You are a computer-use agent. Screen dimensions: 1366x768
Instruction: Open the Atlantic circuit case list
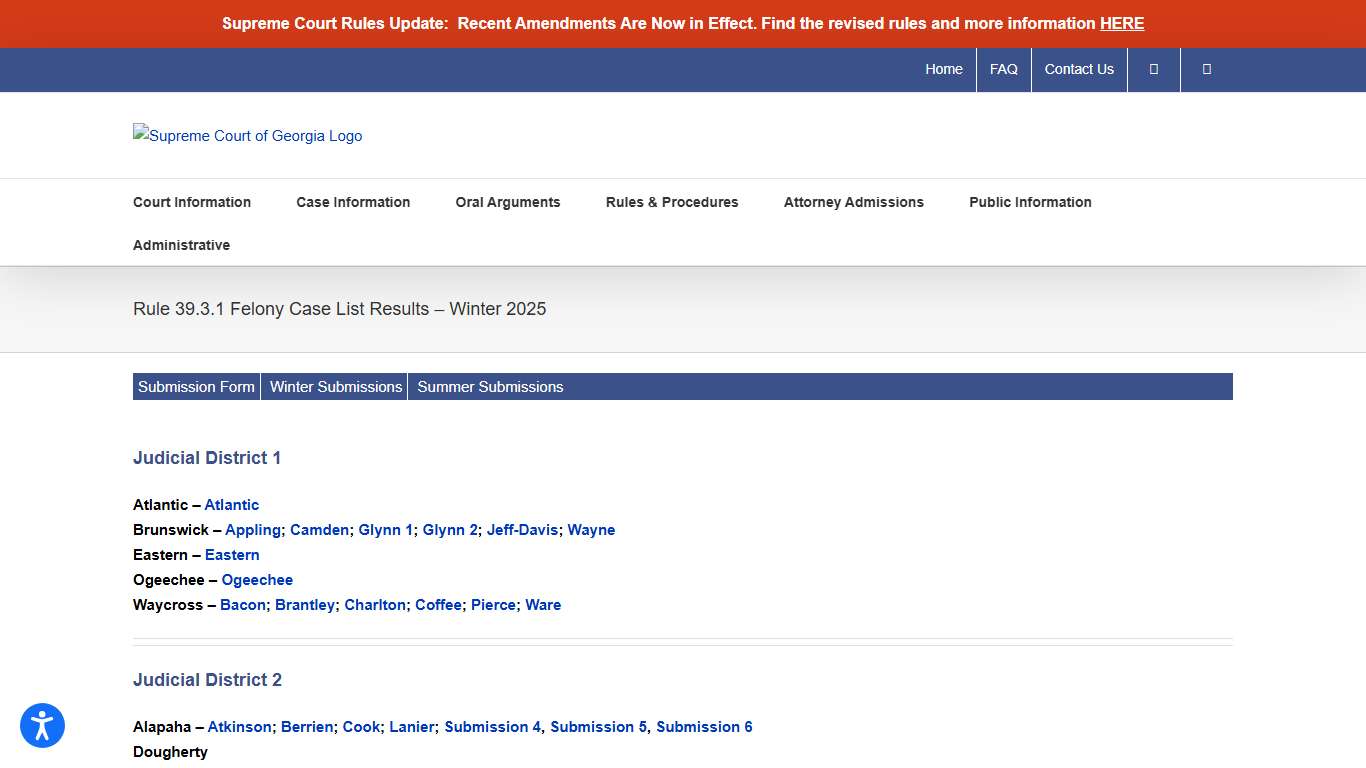pos(232,505)
